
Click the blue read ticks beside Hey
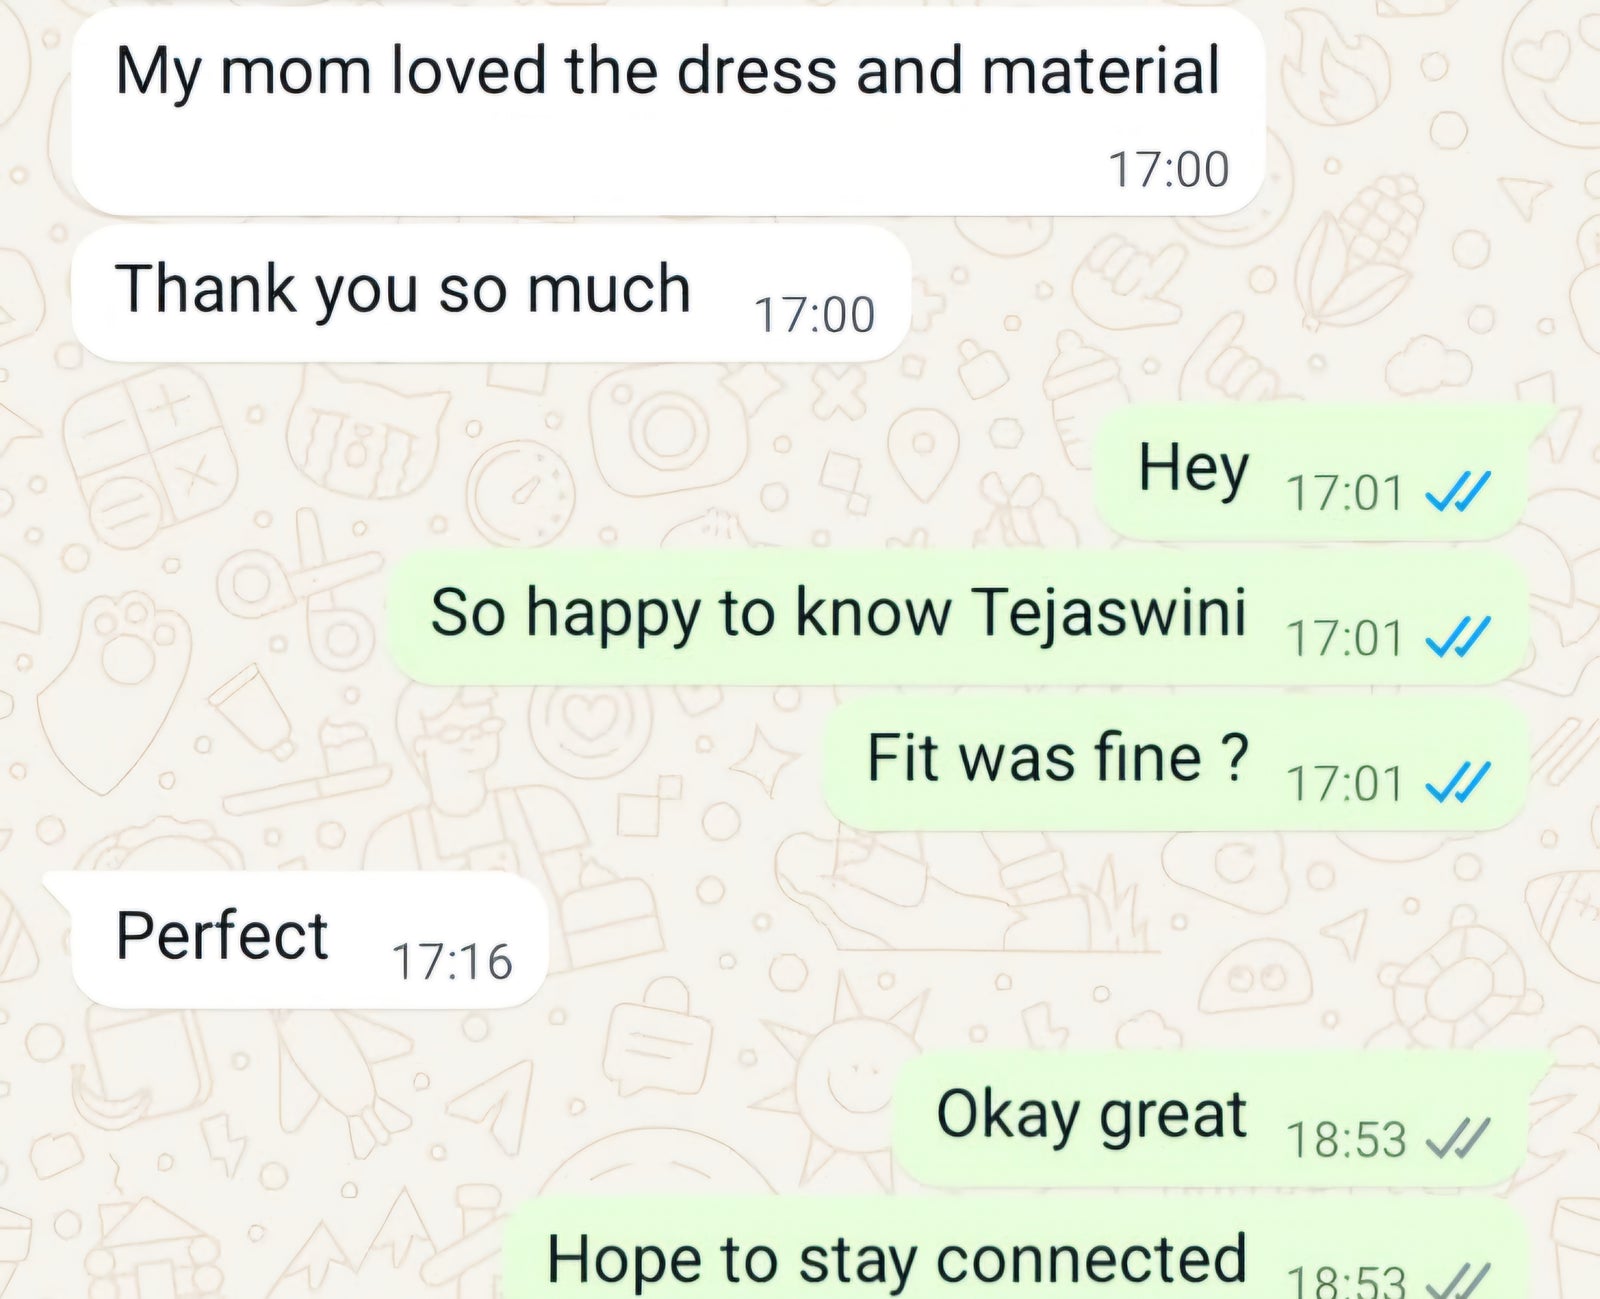click(x=1458, y=492)
